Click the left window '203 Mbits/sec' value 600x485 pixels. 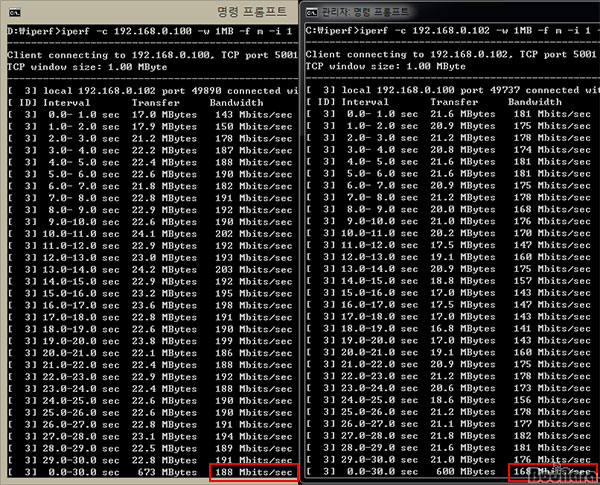[254, 270]
